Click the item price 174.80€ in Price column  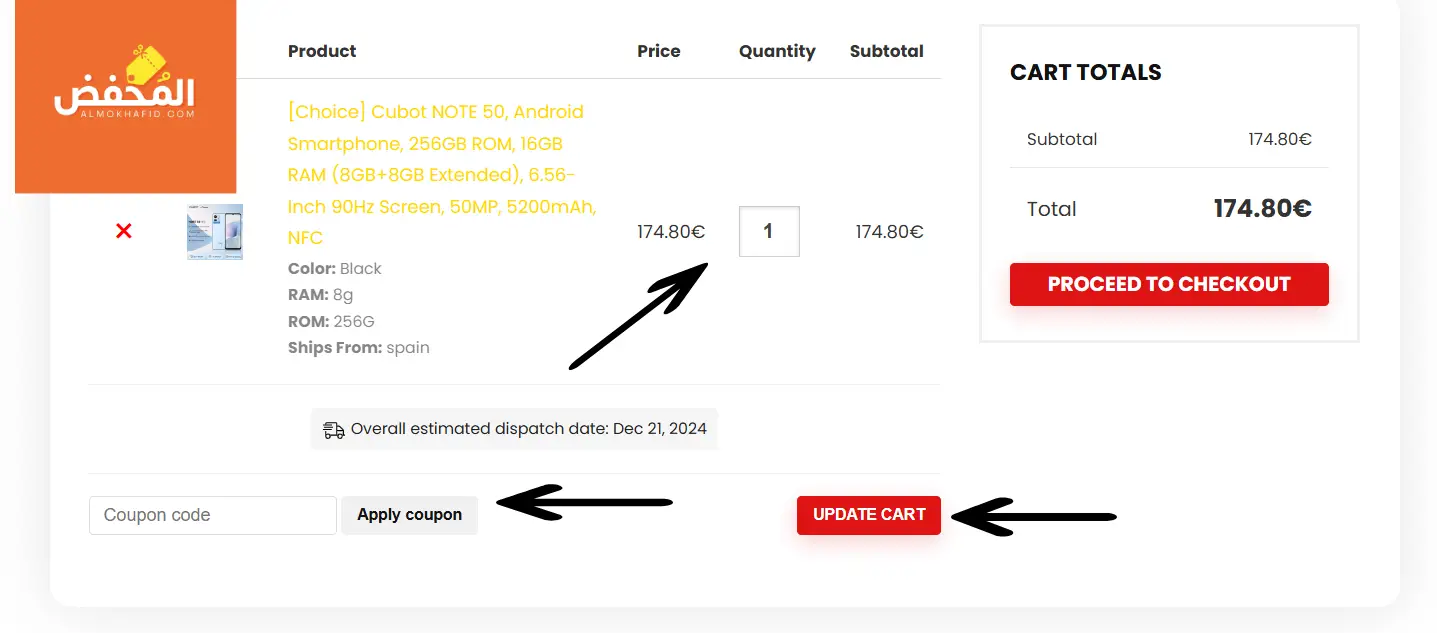(x=671, y=232)
